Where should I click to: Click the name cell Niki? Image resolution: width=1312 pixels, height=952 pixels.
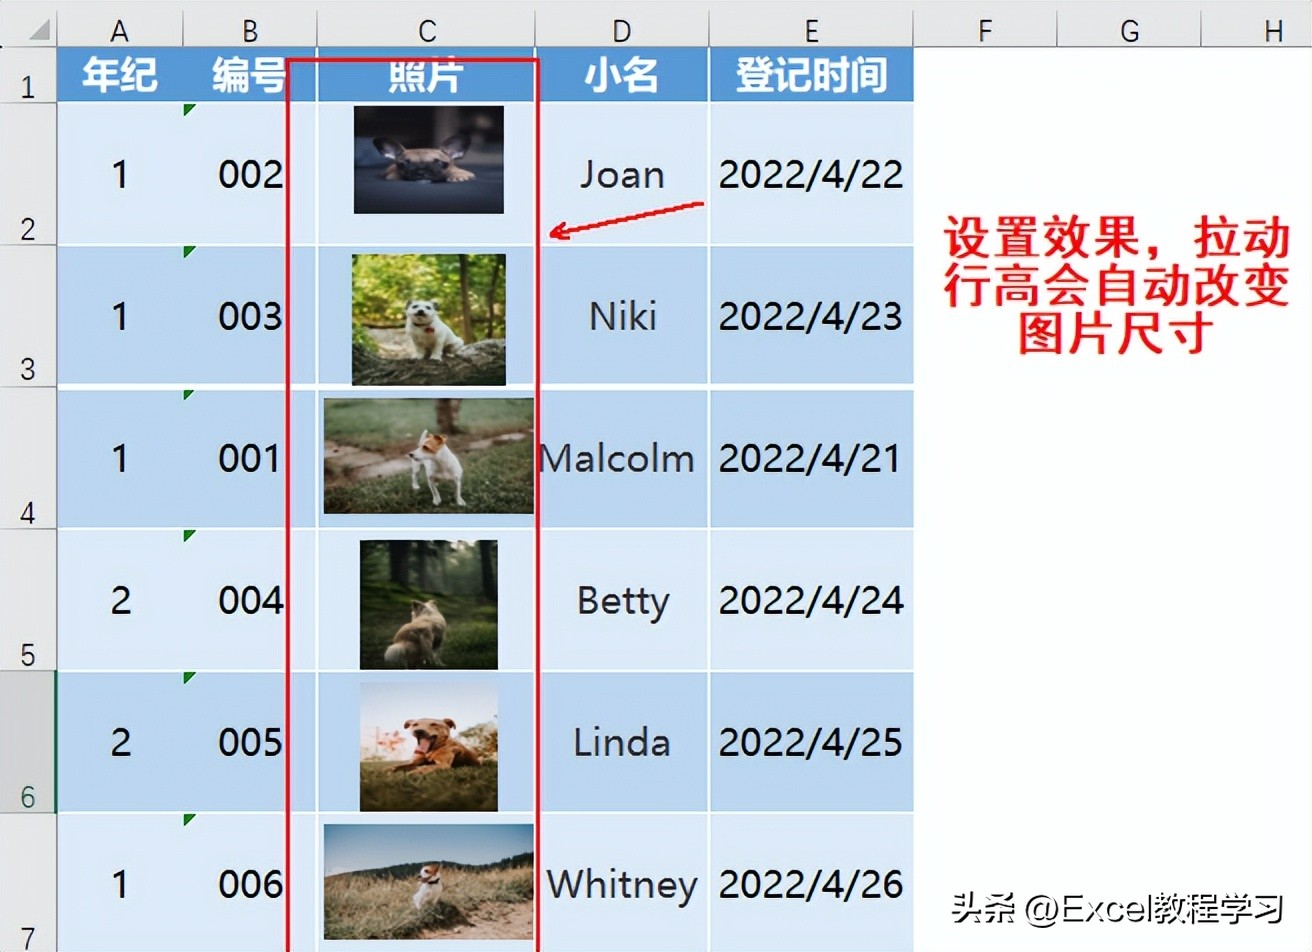pos(622,316)
